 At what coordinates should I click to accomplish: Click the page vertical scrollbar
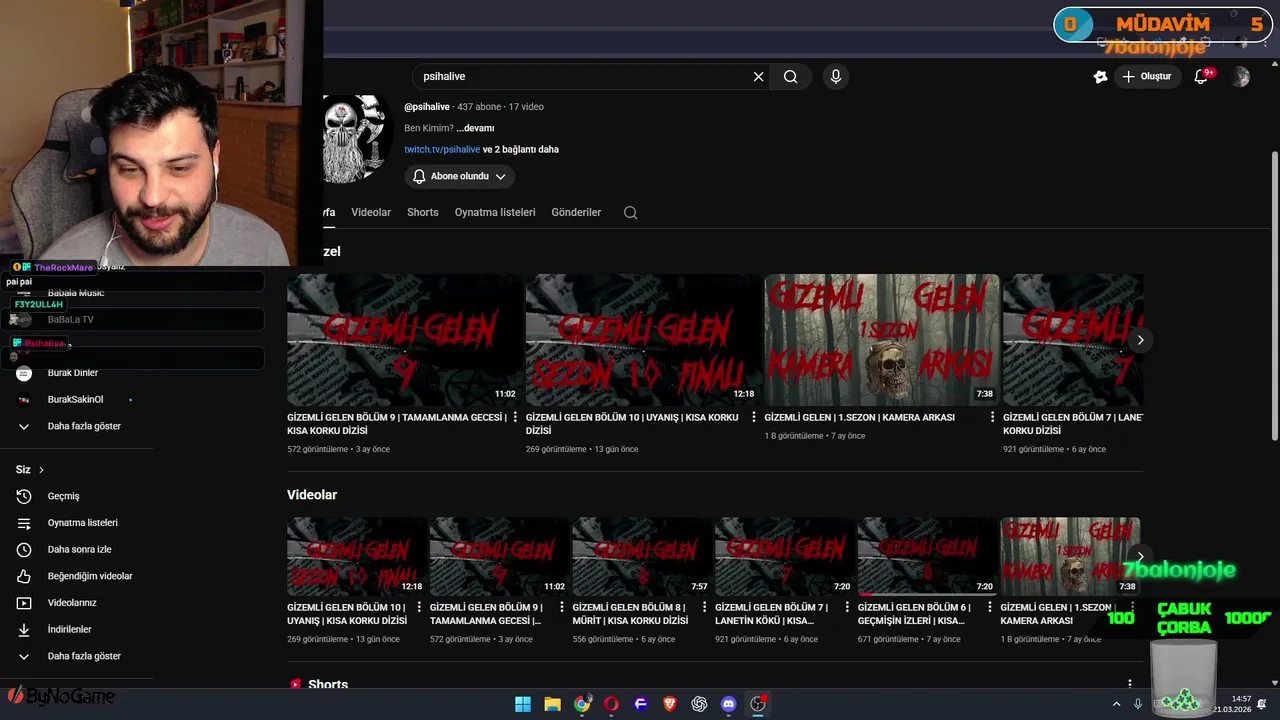(x=1274, y=295)
